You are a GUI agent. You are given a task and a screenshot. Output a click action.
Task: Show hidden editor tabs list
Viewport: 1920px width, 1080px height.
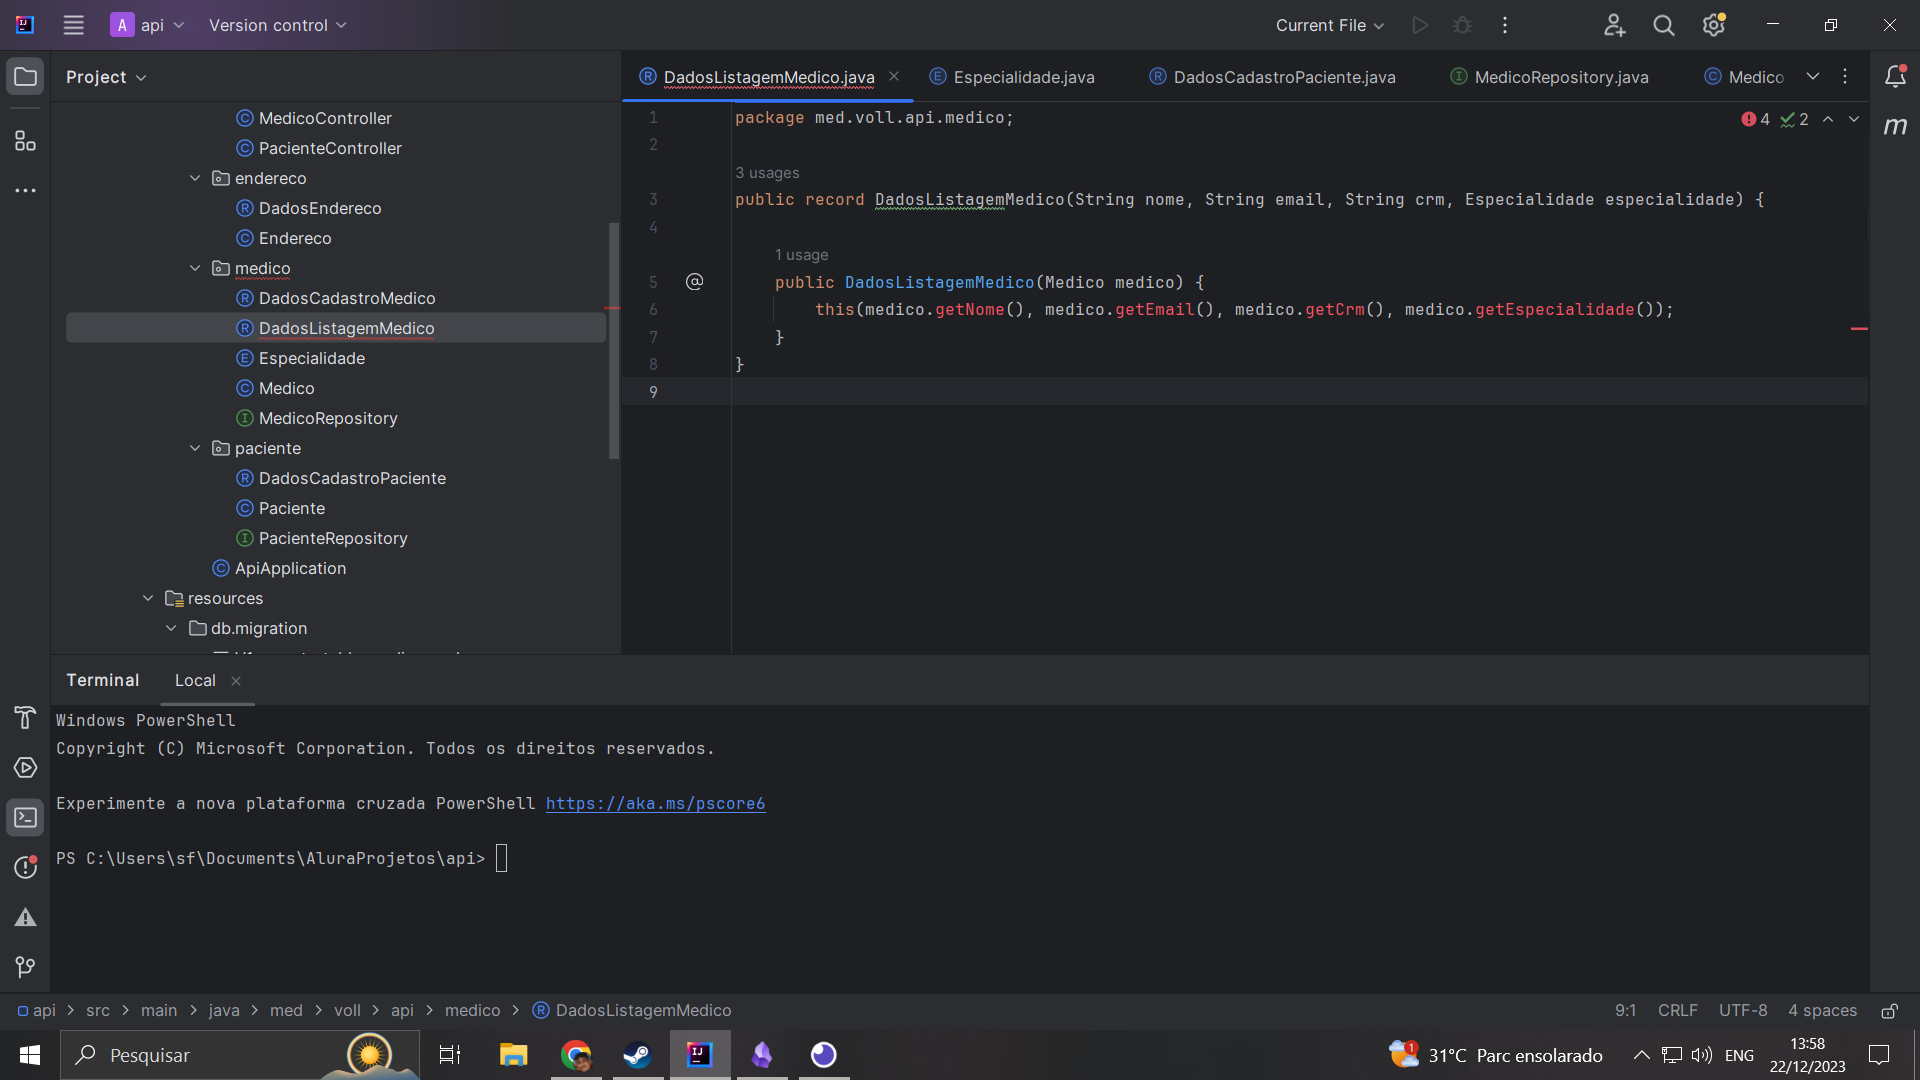pyautogui.click(x=1813, y=76)
